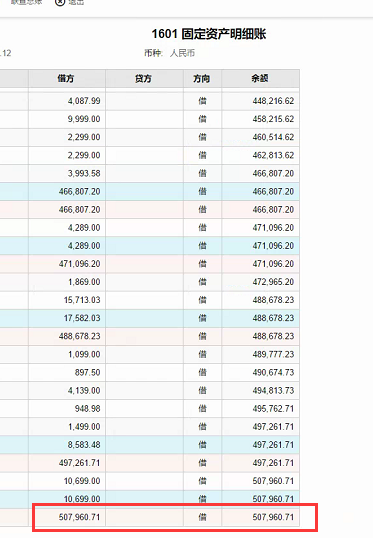Click the 1601 固定资产明细账 title
Image resolution: width=373 pixels, height=538 pixels.
click(x=209, y=34)
